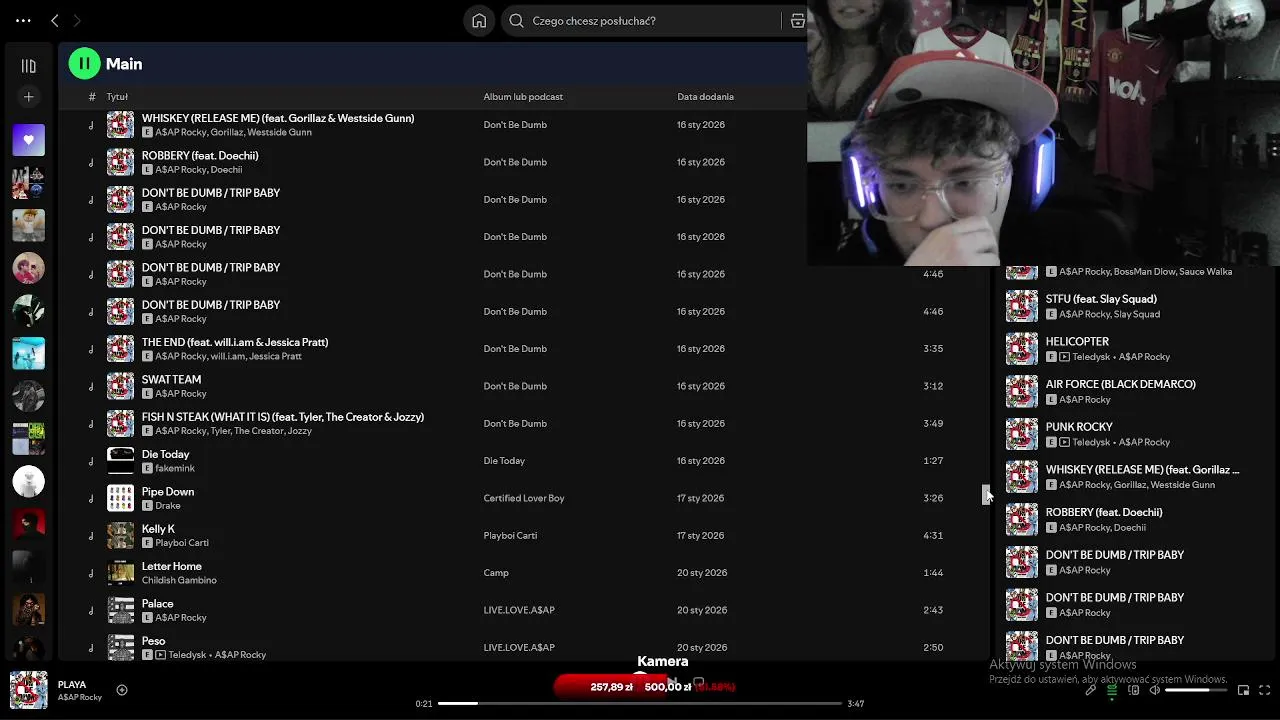Open connect to a device icon

click(1134, 690)
